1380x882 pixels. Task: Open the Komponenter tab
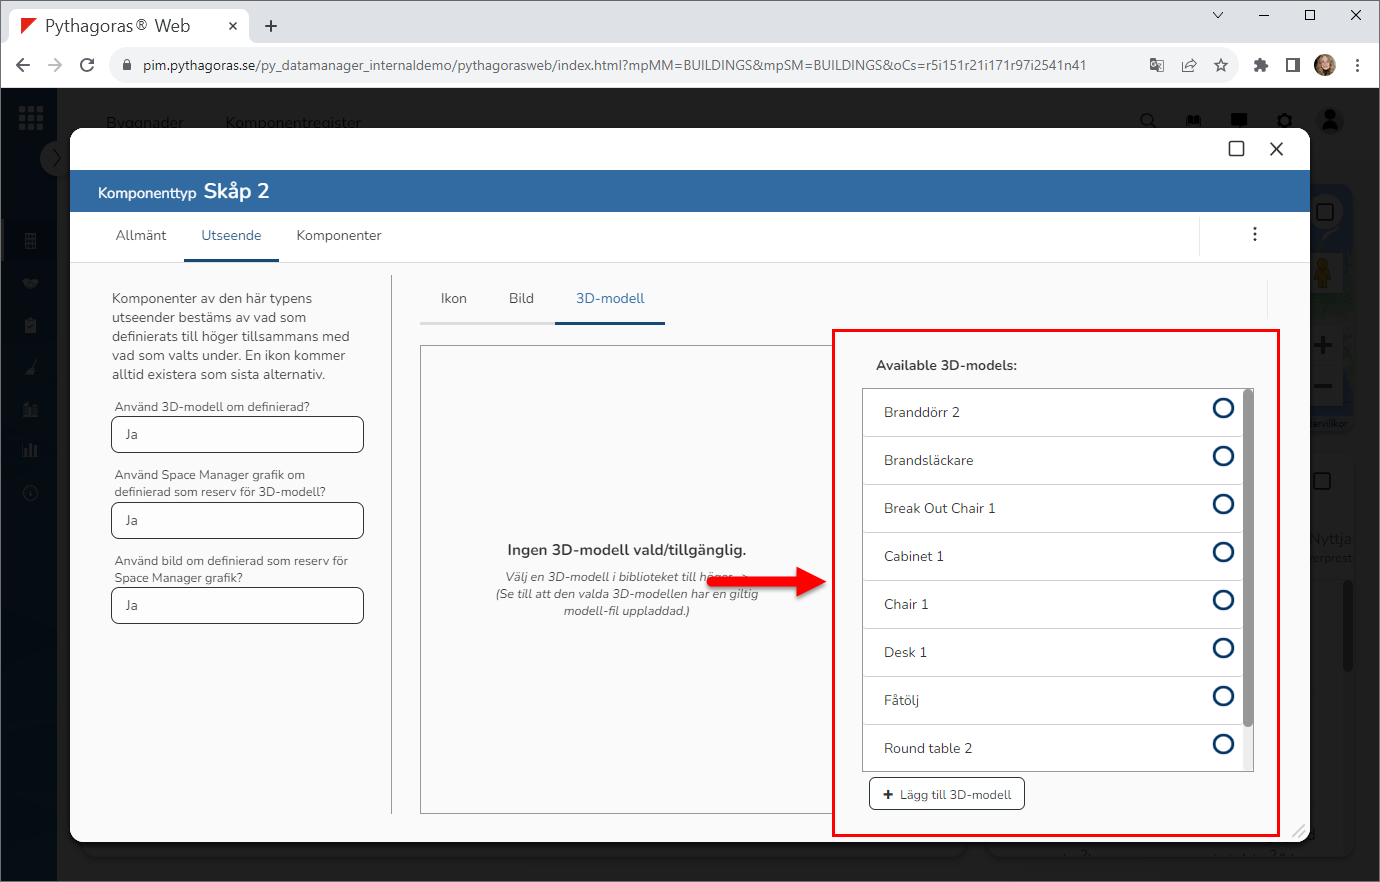point(339,236)
